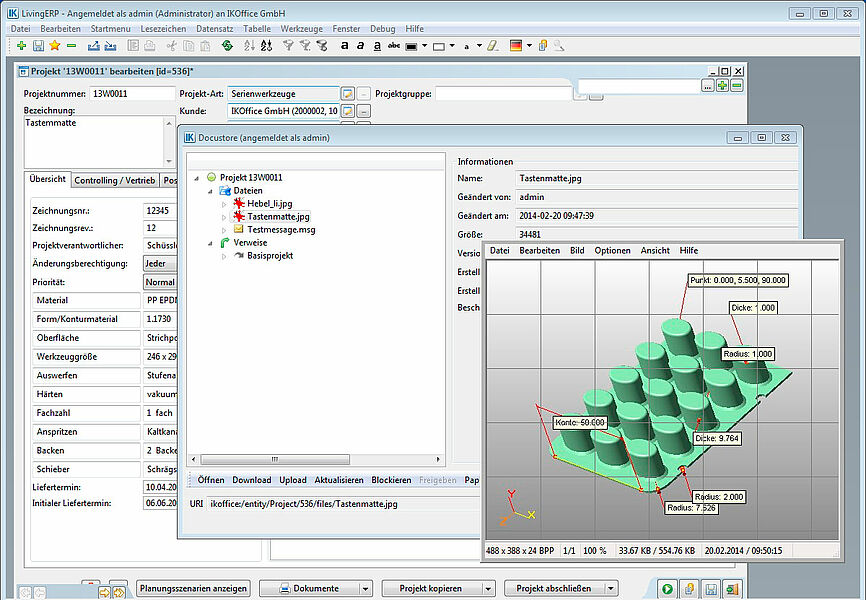Open the Dokumente button dropdown arrow

pos(365,589)
